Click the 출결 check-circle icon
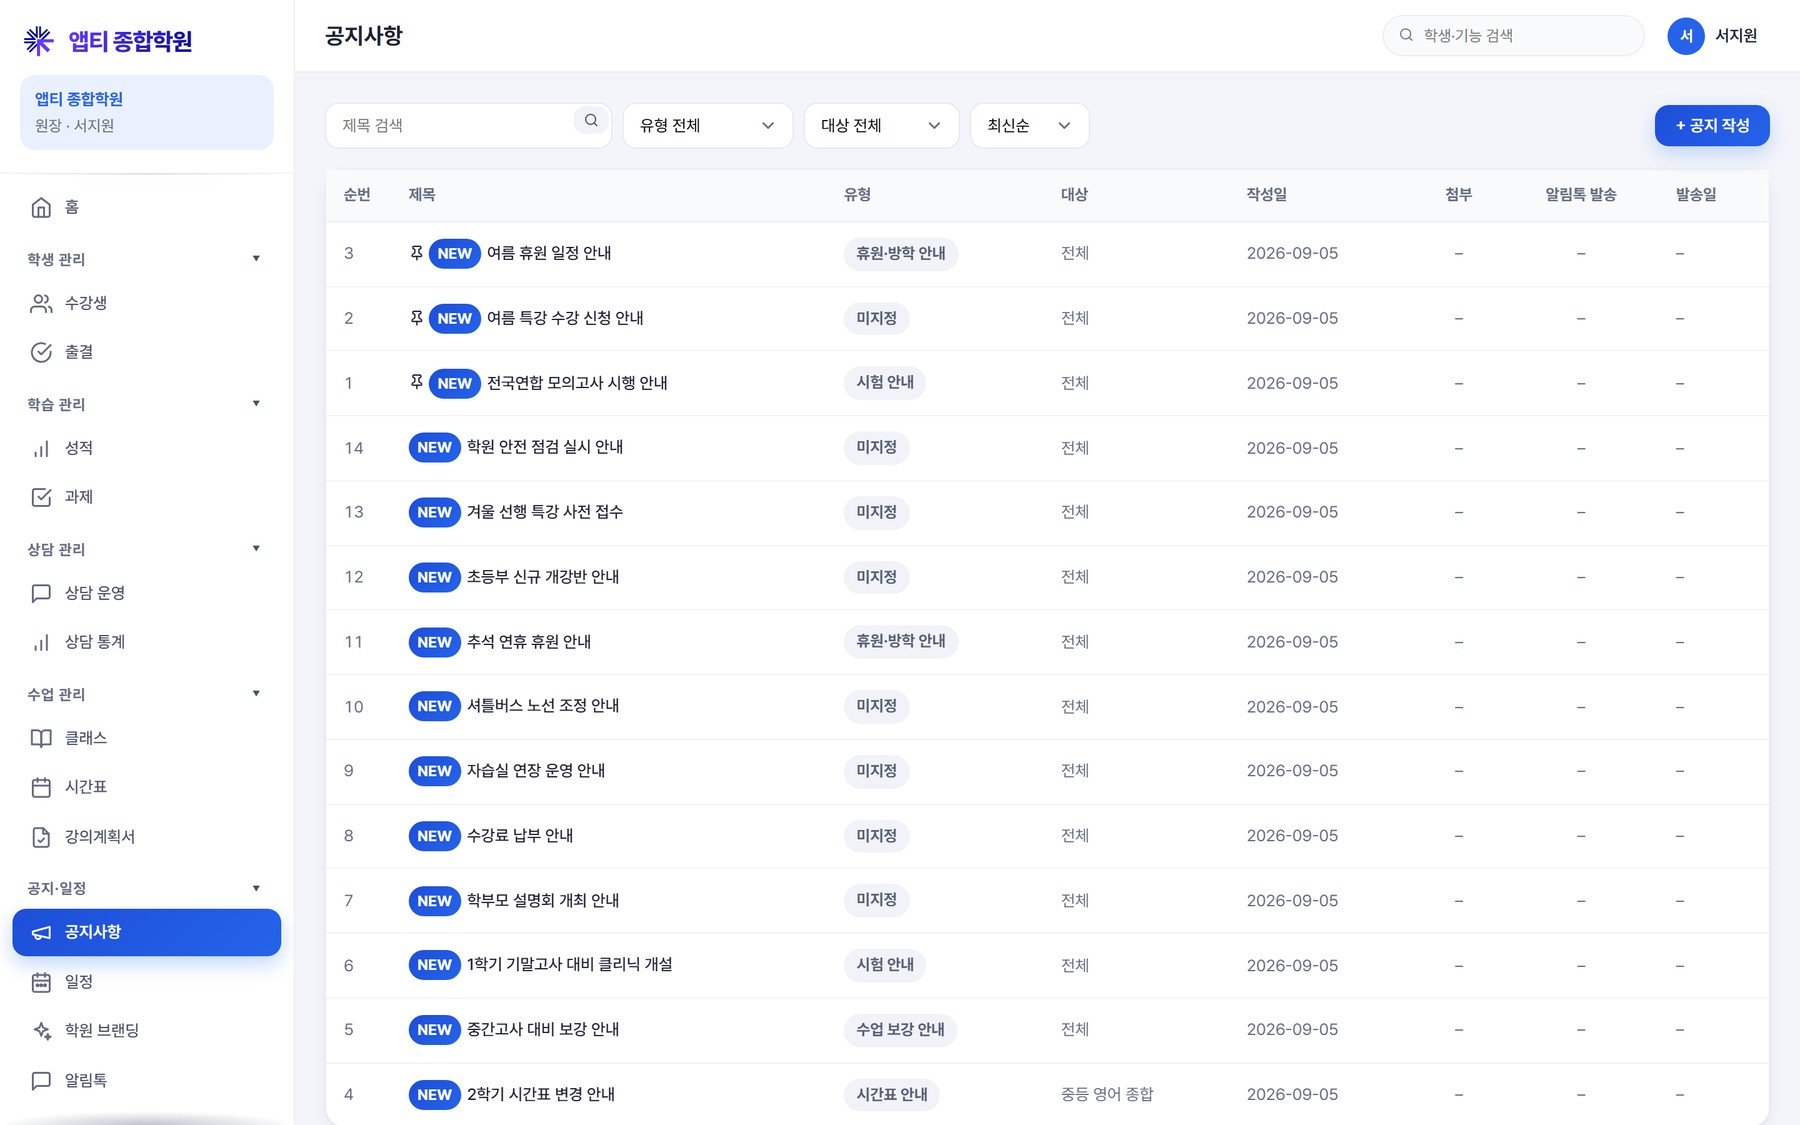1800x1125 pixels. (x=41, y=352)
